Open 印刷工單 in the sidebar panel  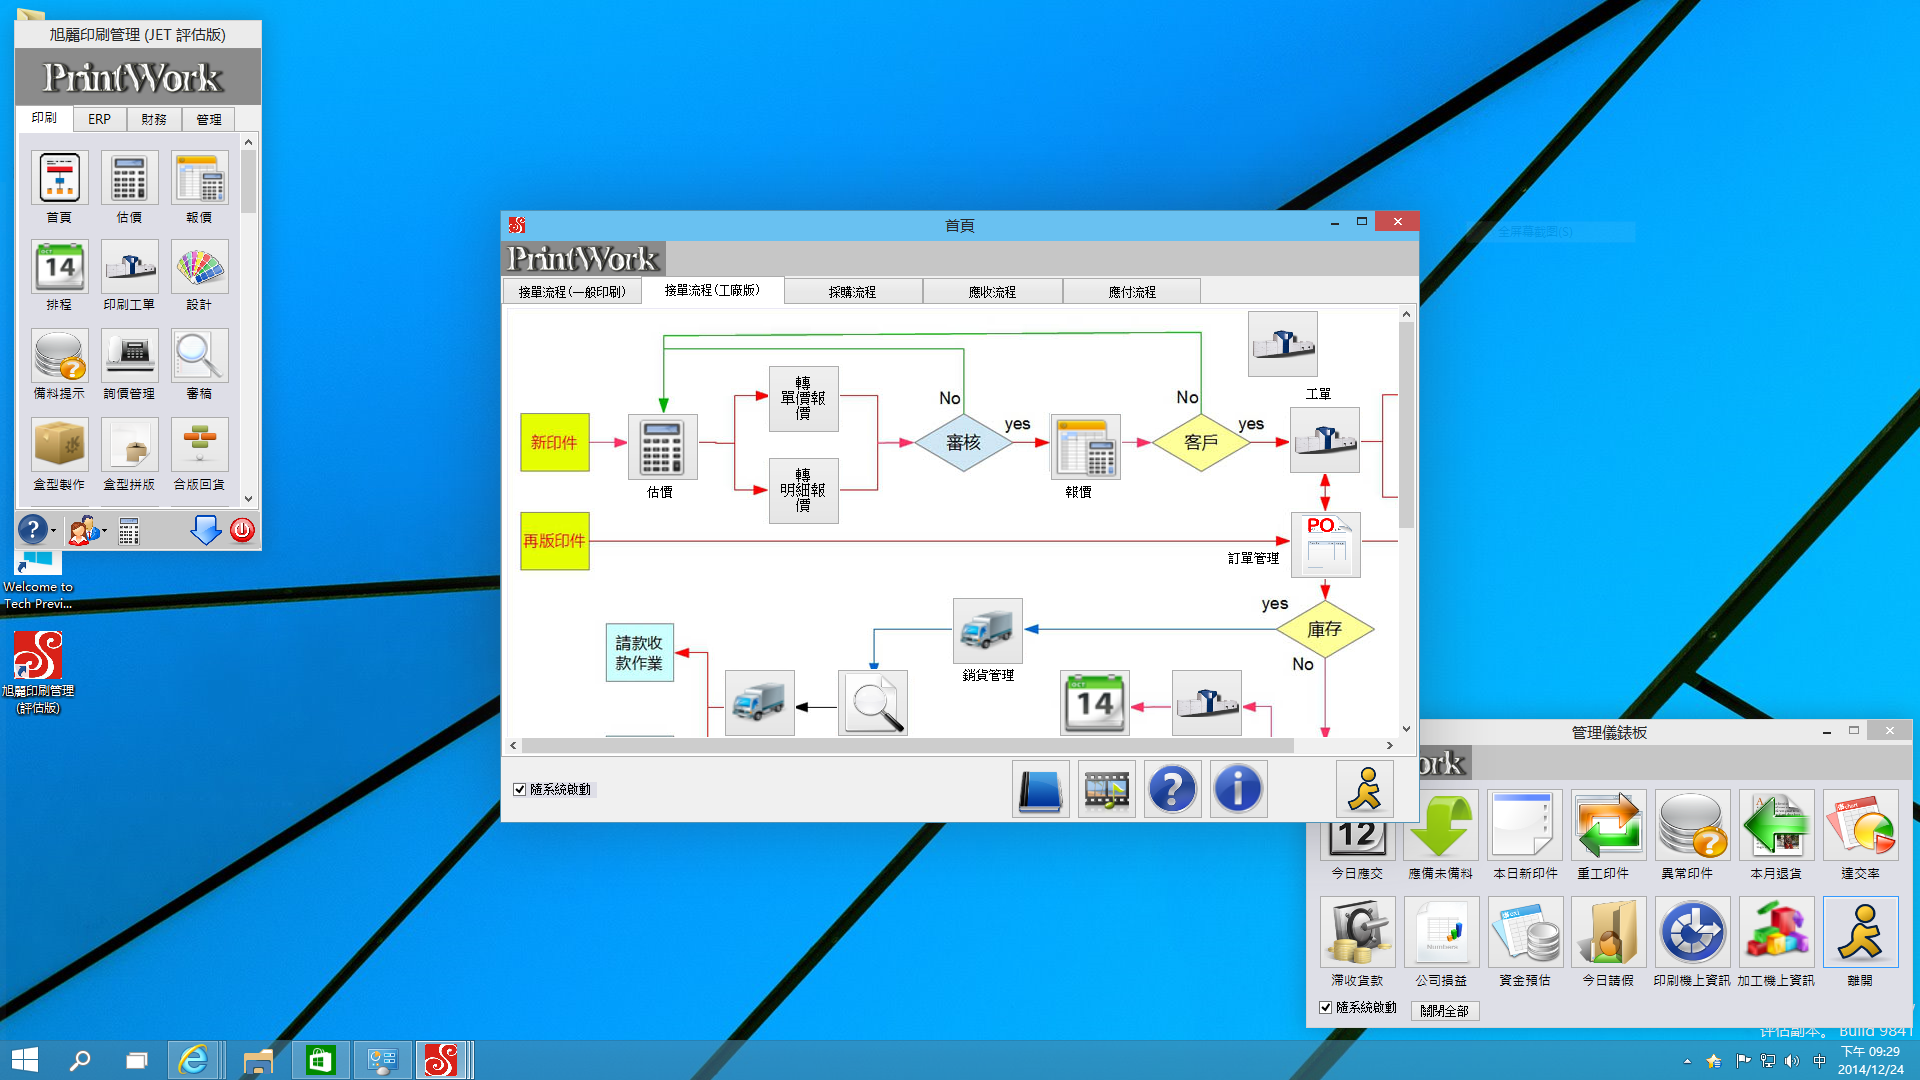[129, 266]
